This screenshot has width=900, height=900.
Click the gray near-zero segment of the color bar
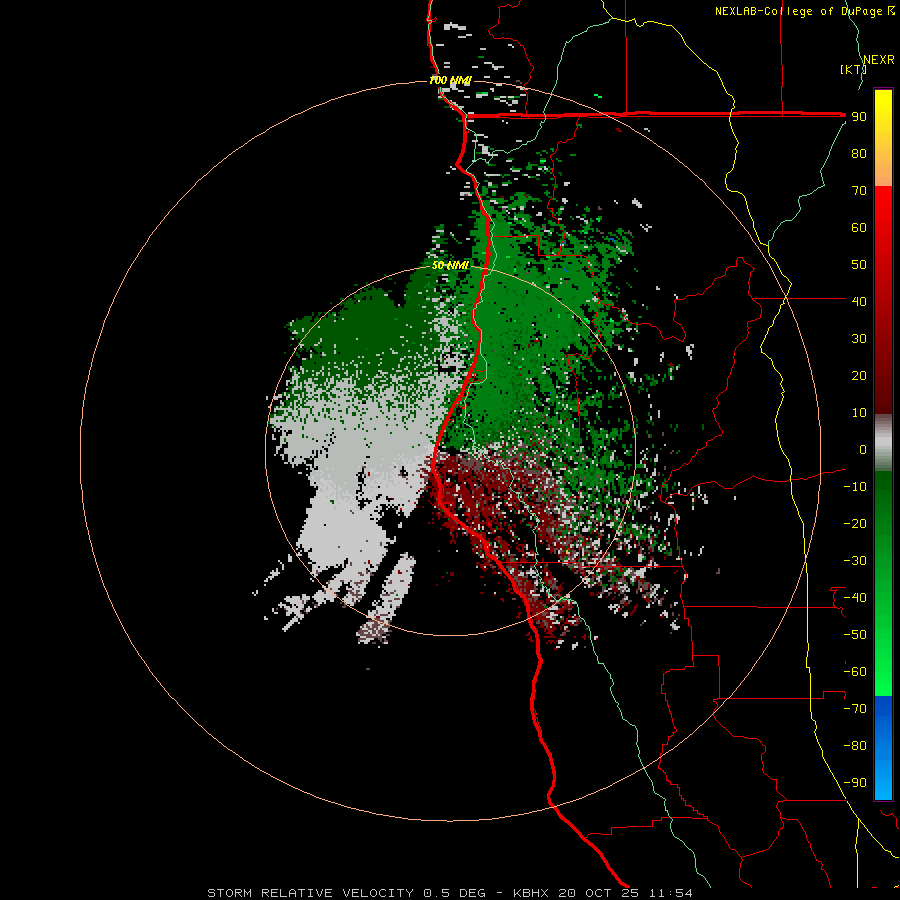tap(883, 443)
